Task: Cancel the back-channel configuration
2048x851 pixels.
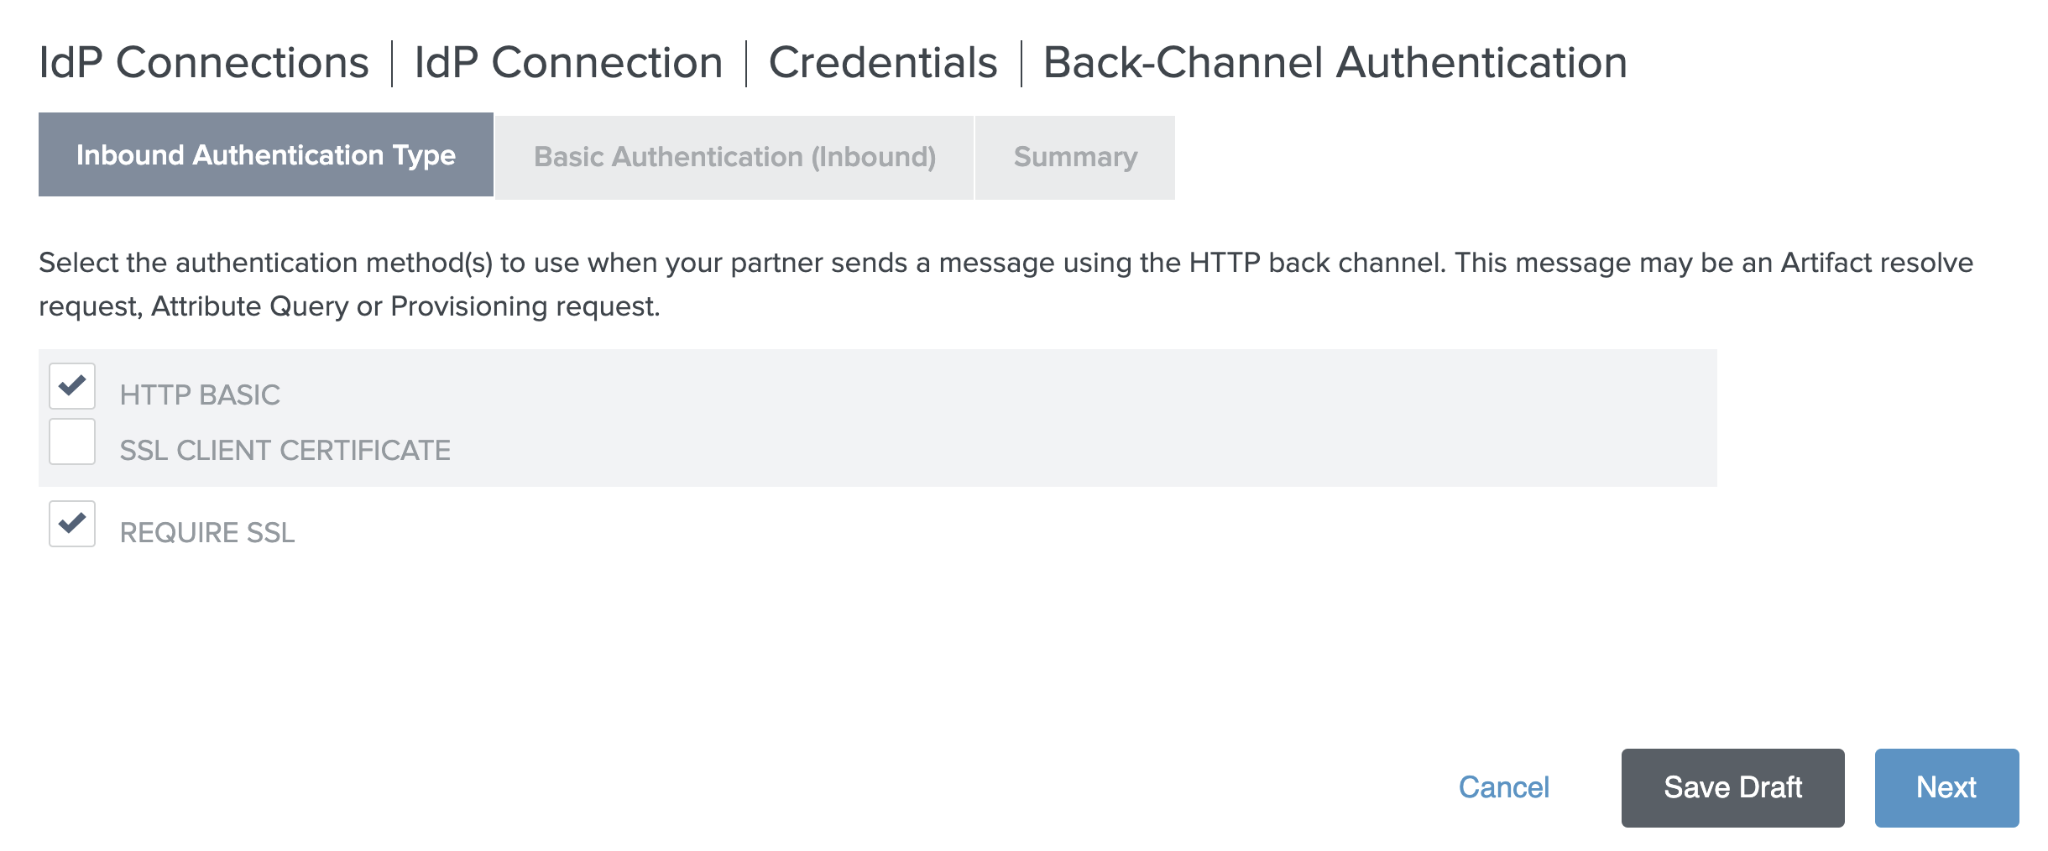Action: coord(1503,788)
